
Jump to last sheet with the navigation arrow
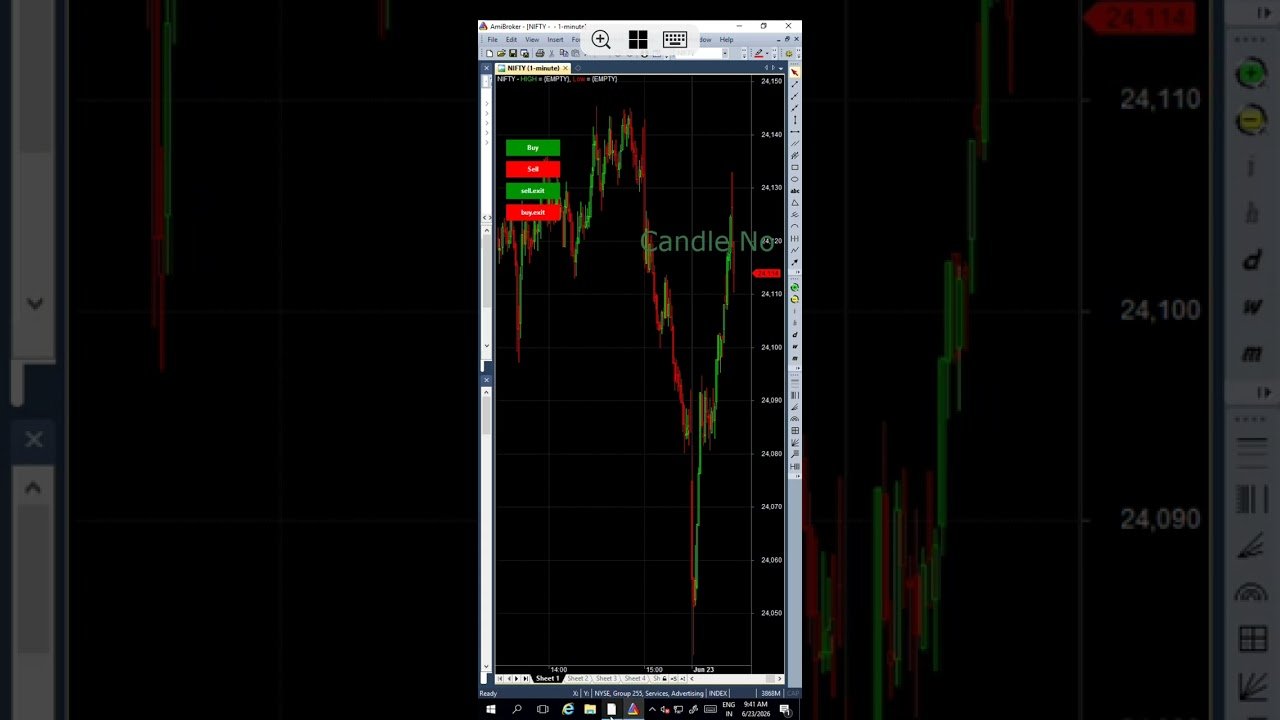(x=526, y=678)
